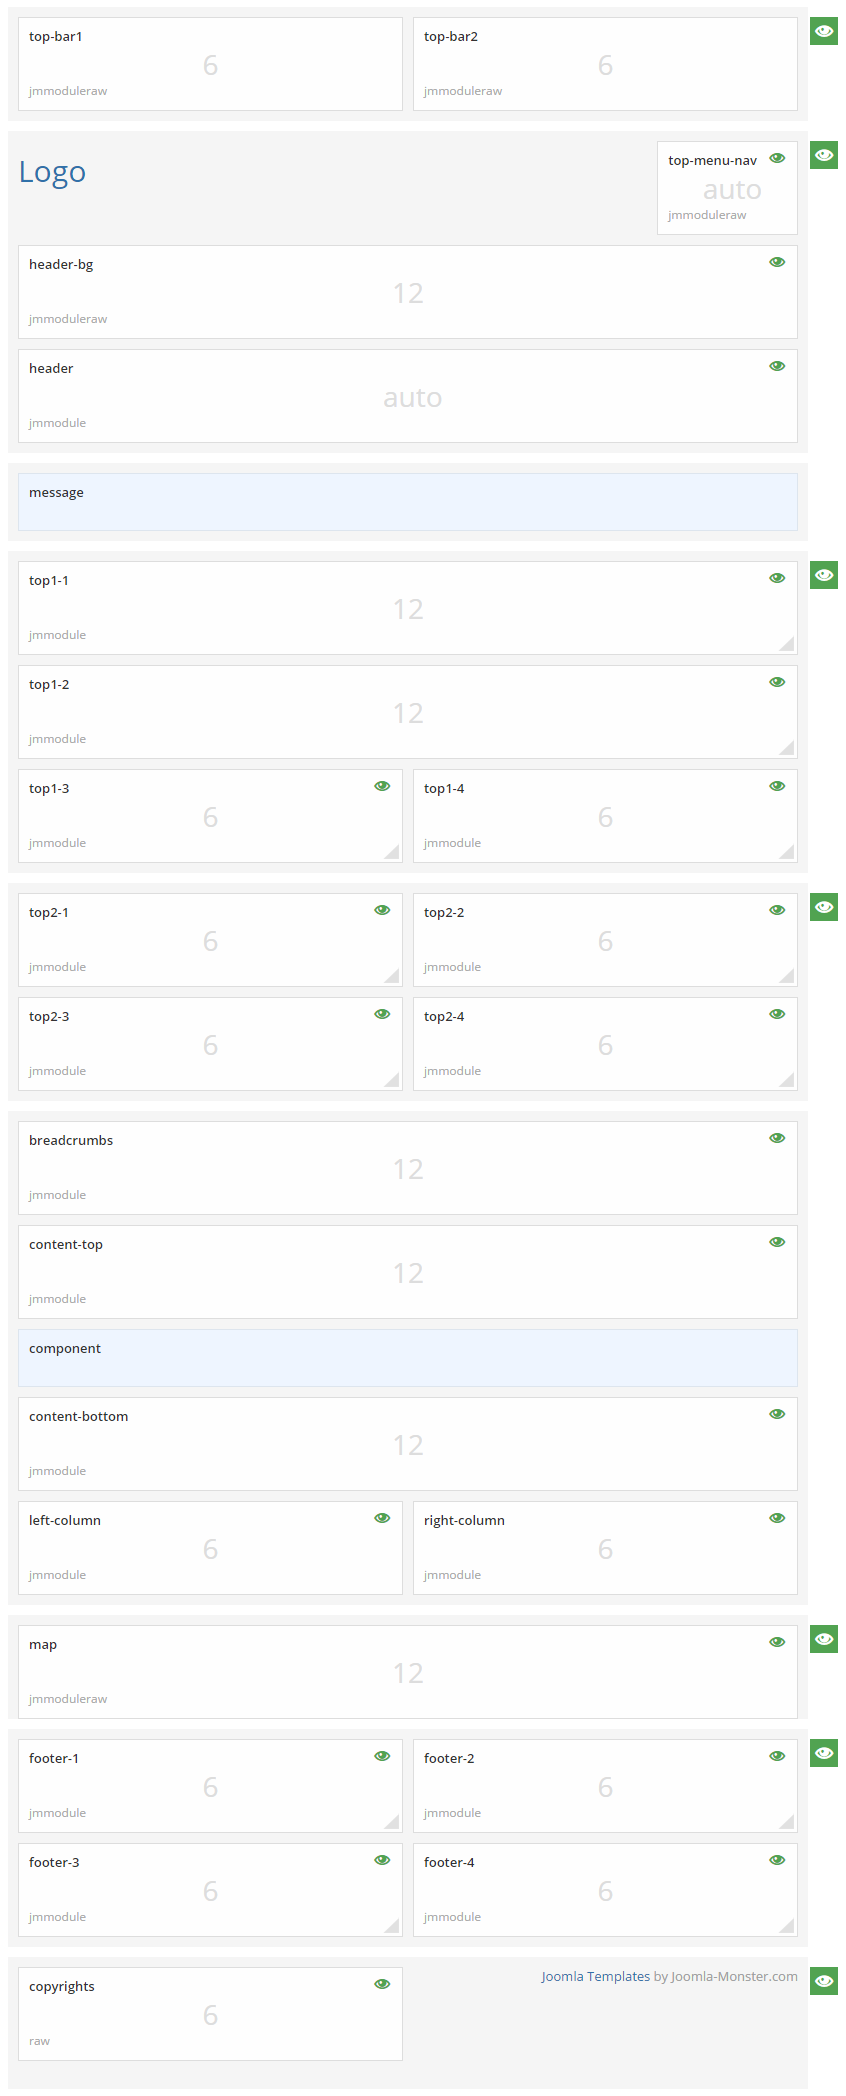
Task: Click the resize corner of top1-3
Action: (x=393, y=853)
